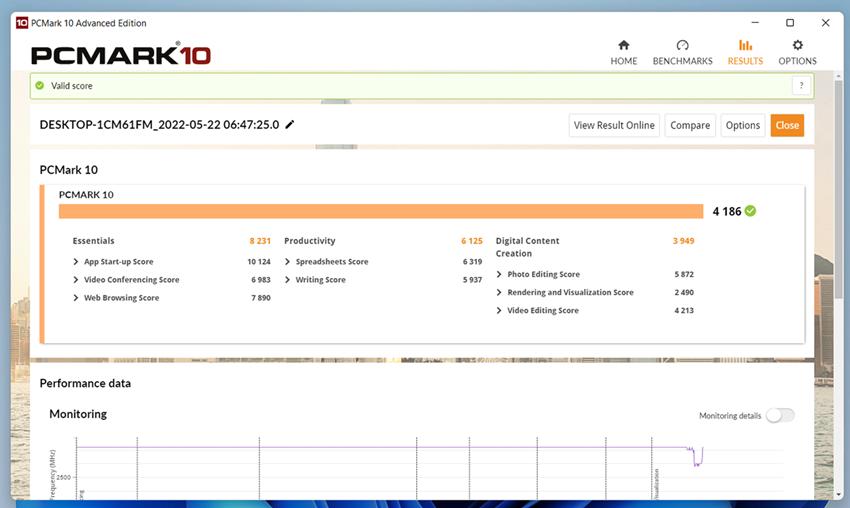Click the result name DESKTOP-1CM61FM text
This screenshot has height=508, width=850.
(159, 125)
